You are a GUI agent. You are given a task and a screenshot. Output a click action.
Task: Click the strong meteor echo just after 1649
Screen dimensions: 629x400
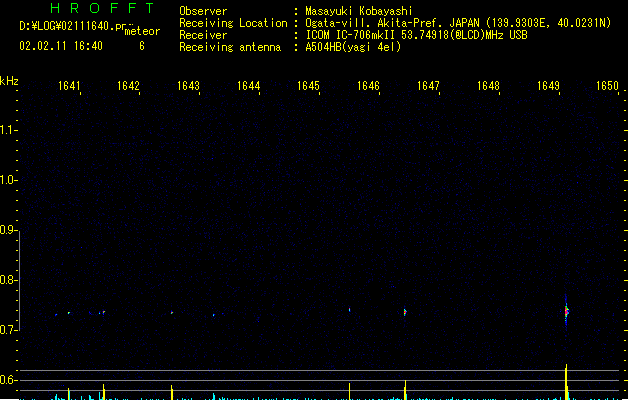pos(566,311)
